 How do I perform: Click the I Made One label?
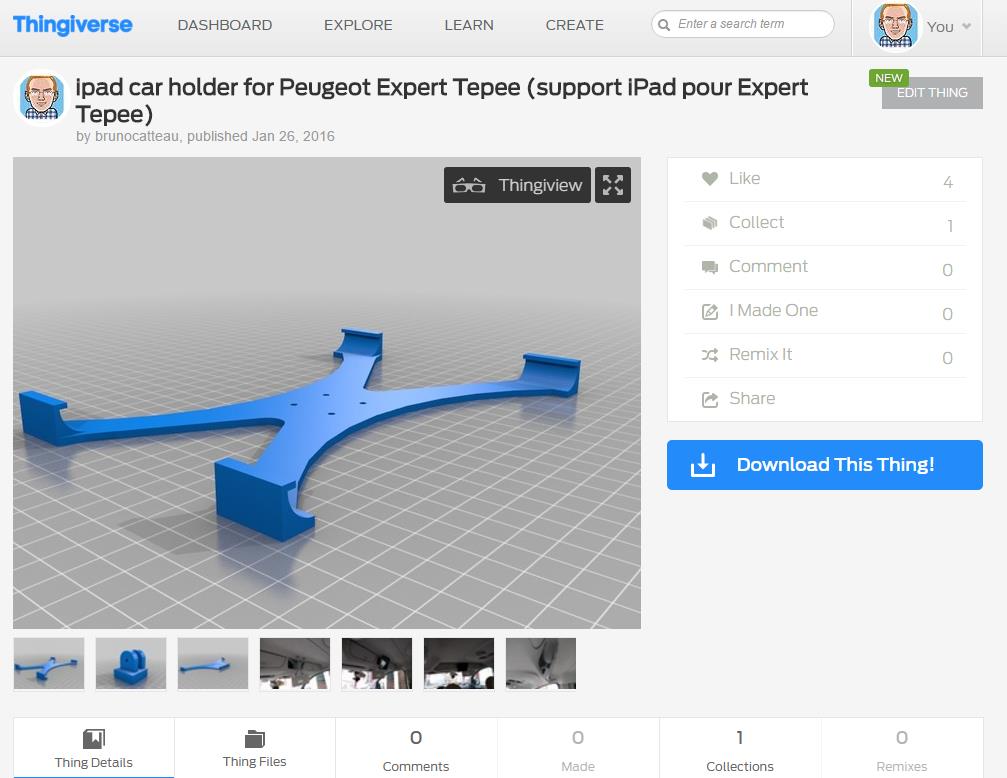coord(773,310)
